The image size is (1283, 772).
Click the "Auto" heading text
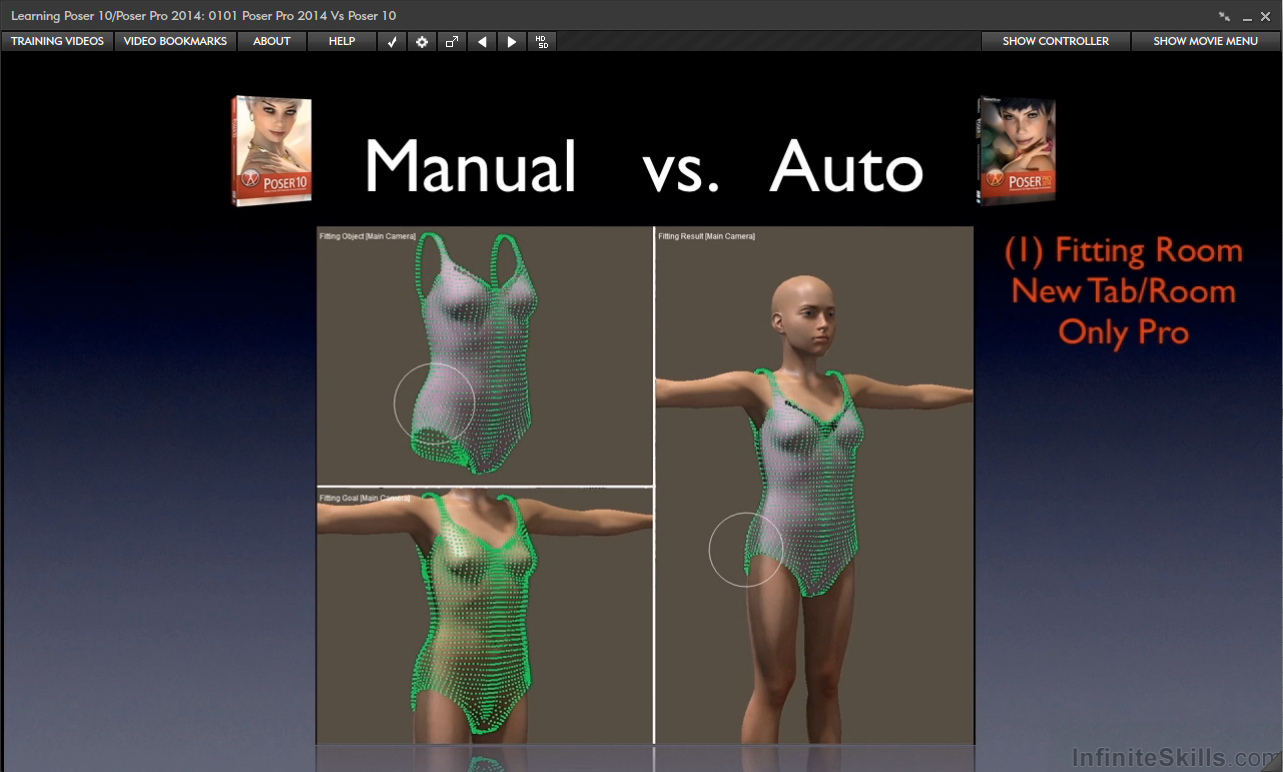[846, 166]
